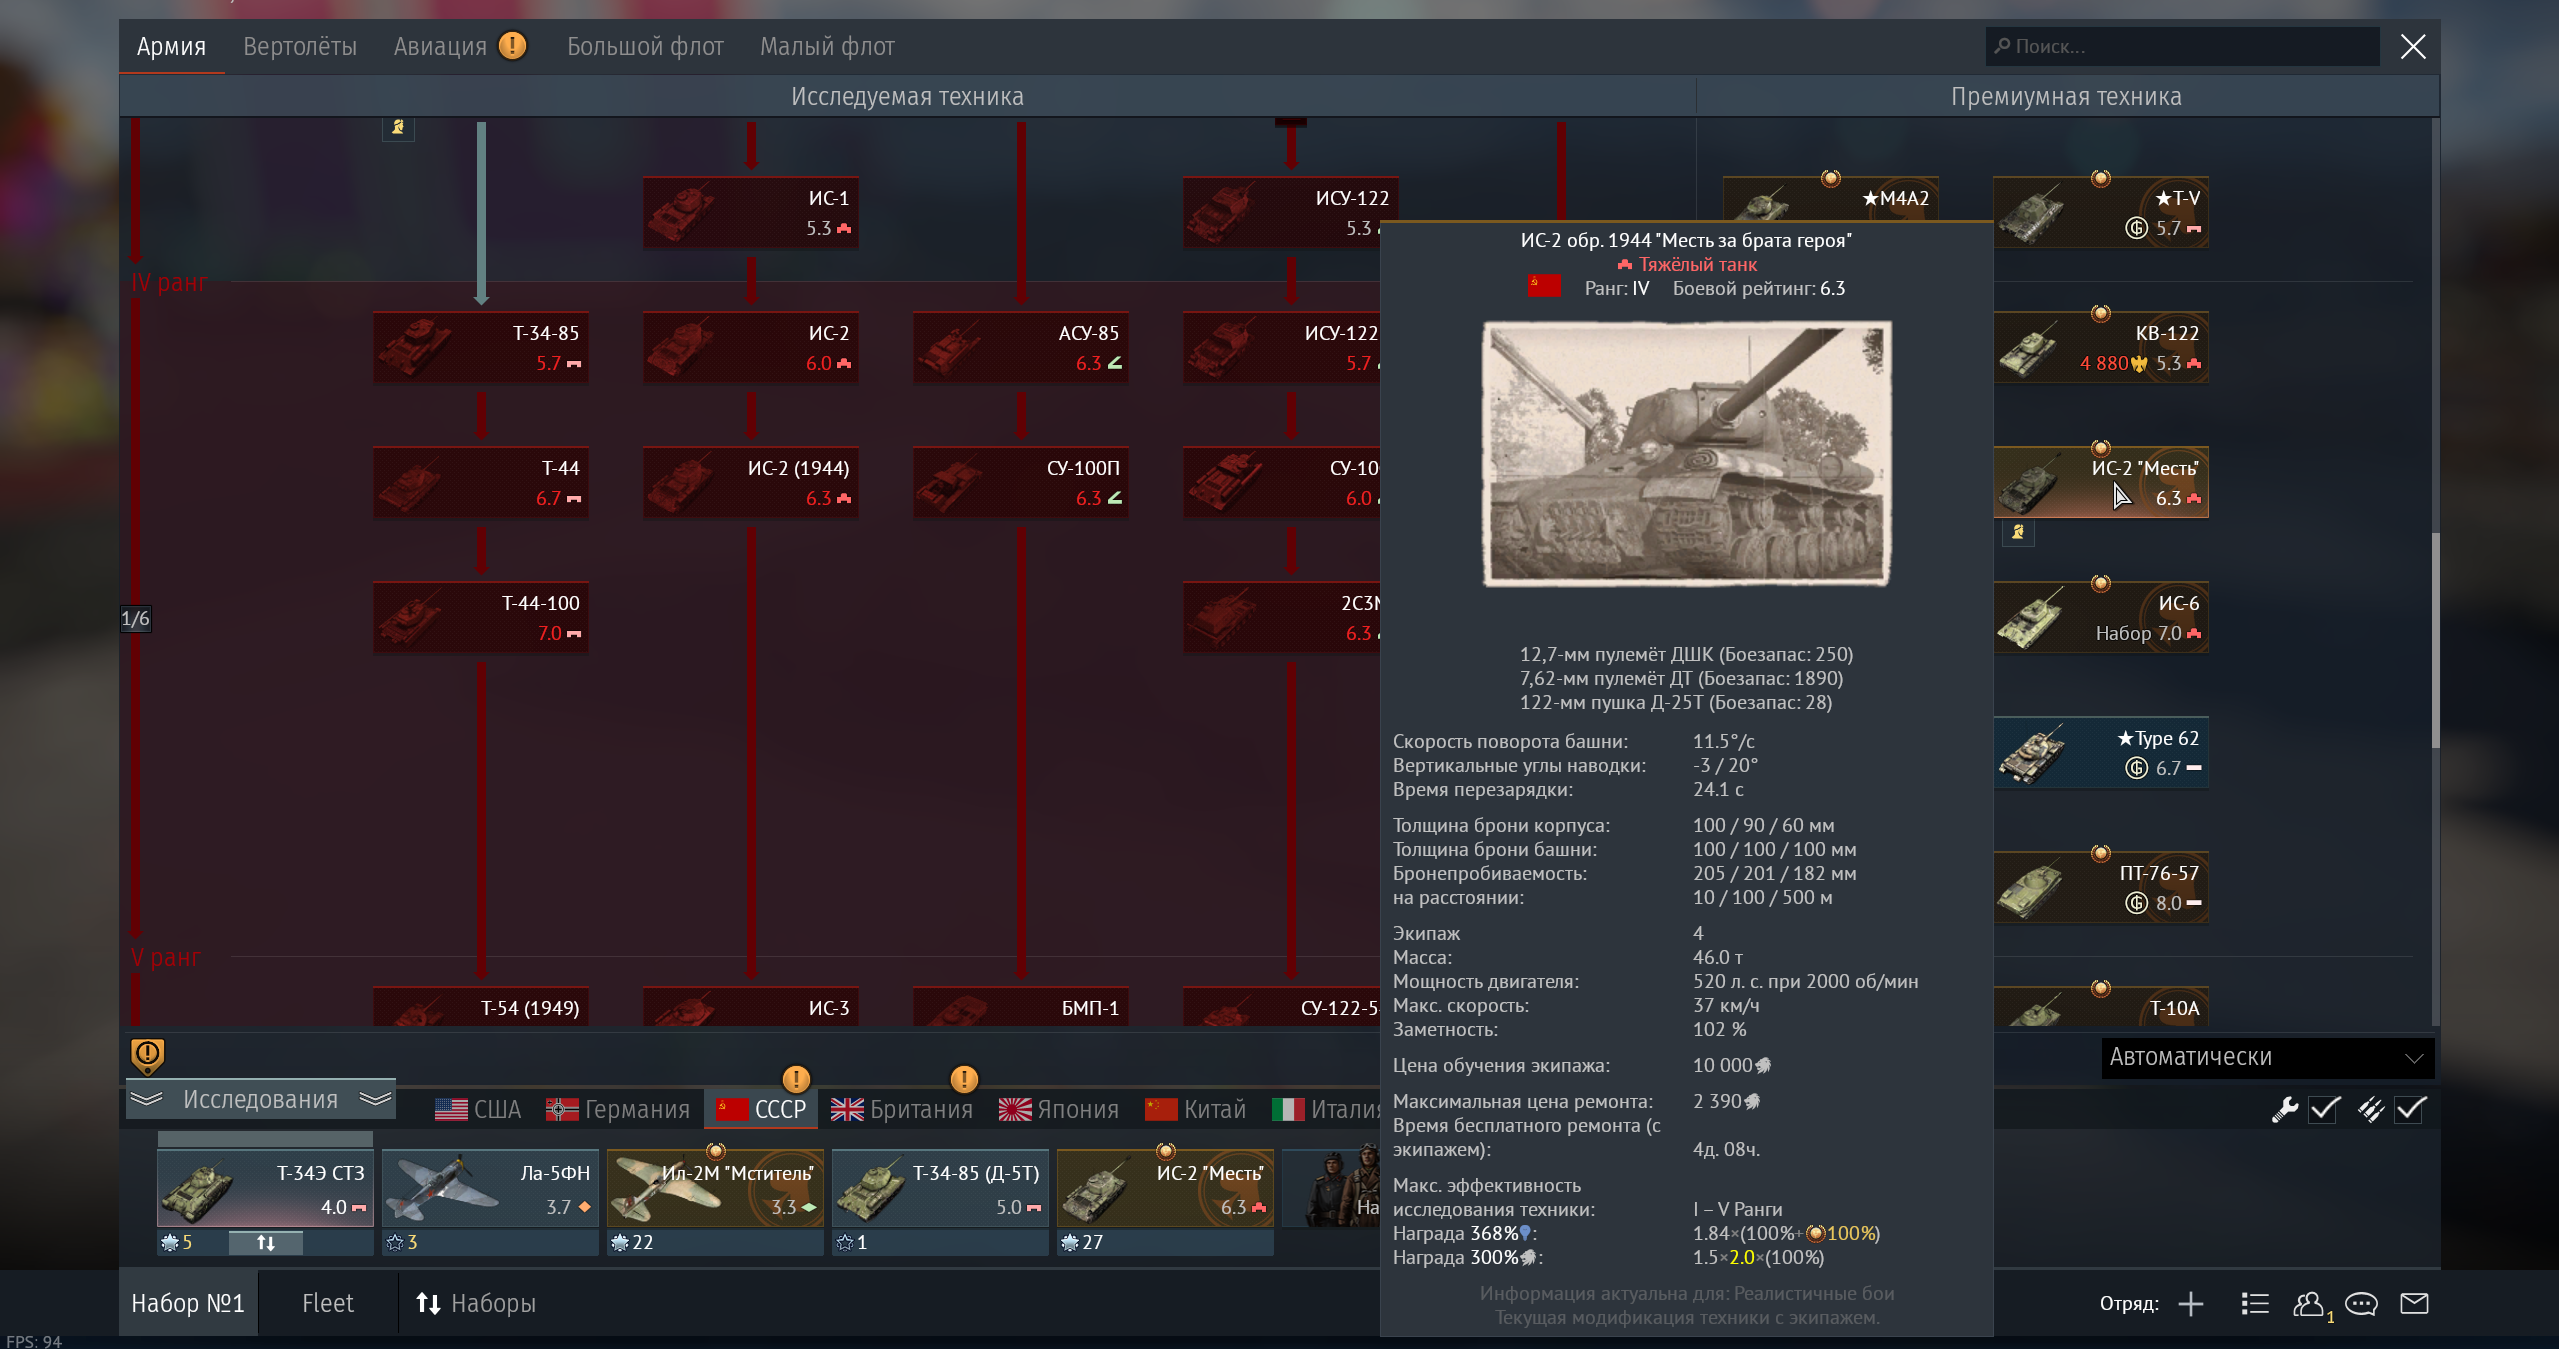Select the ИС-1 tank in the tree

751,213
